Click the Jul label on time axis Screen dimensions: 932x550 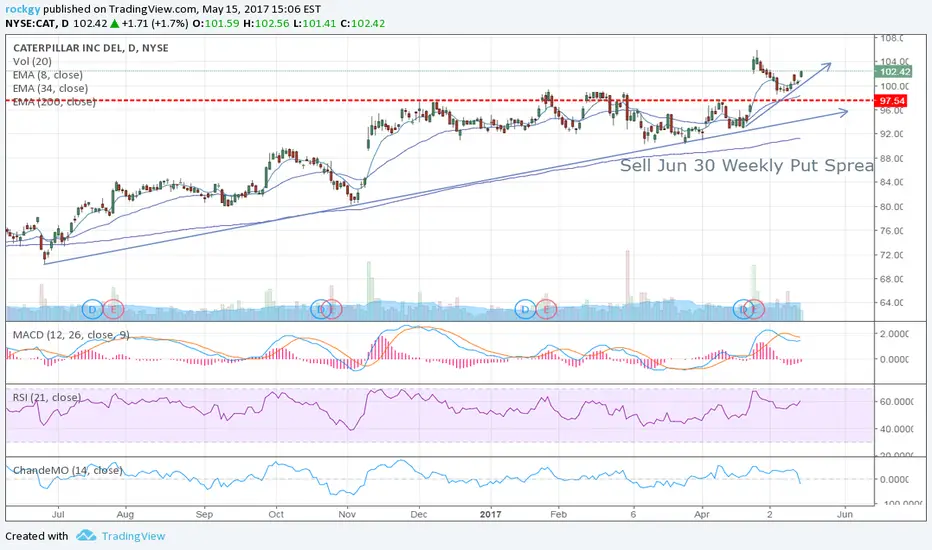[x=58, y=514]
